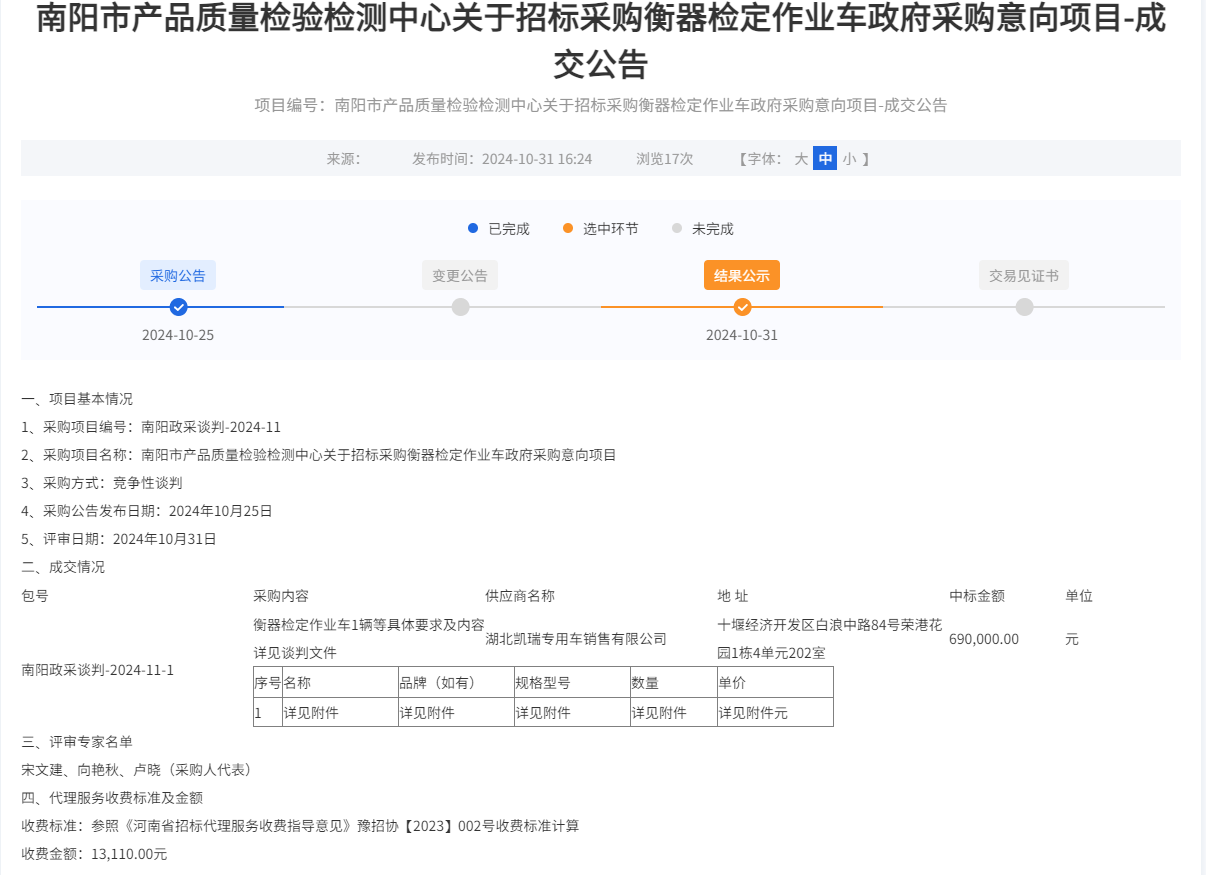Viewport: 1206px width, 875px height.
Task: Click the date 2024-10-31 below the timeline
Action: pyautogui.click(x=742, y=335)
